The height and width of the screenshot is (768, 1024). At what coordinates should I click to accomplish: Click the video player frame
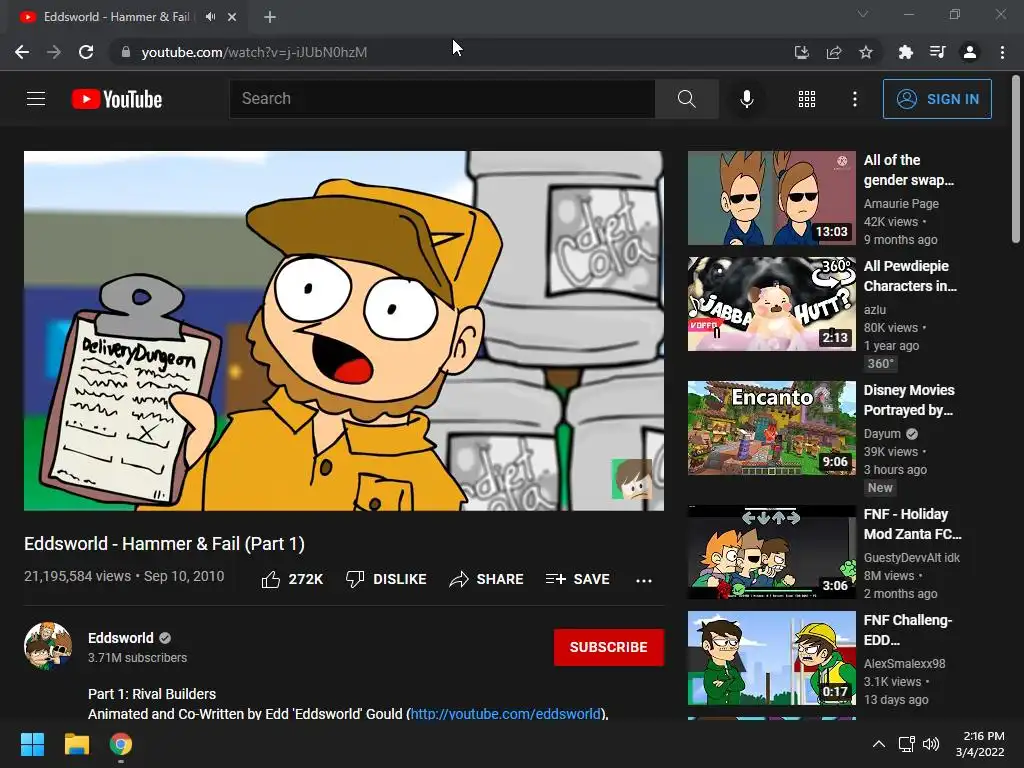344,330
